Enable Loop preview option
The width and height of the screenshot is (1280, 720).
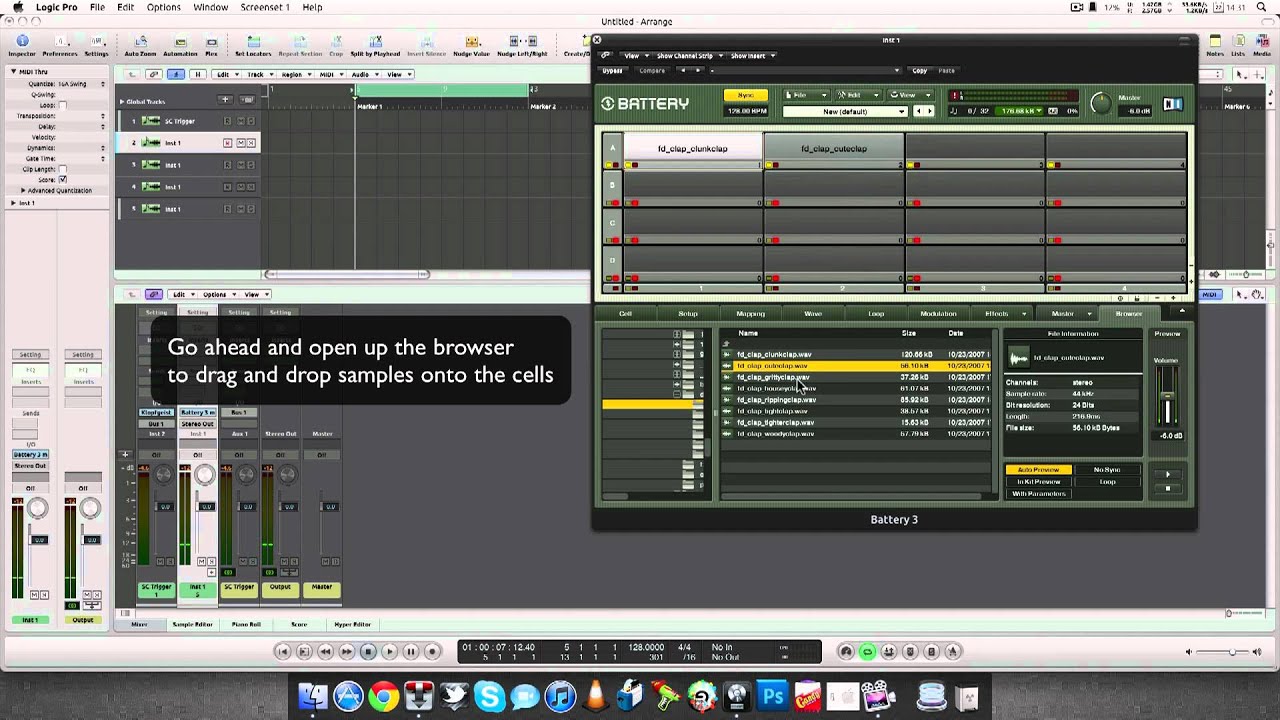[1107, 481]
